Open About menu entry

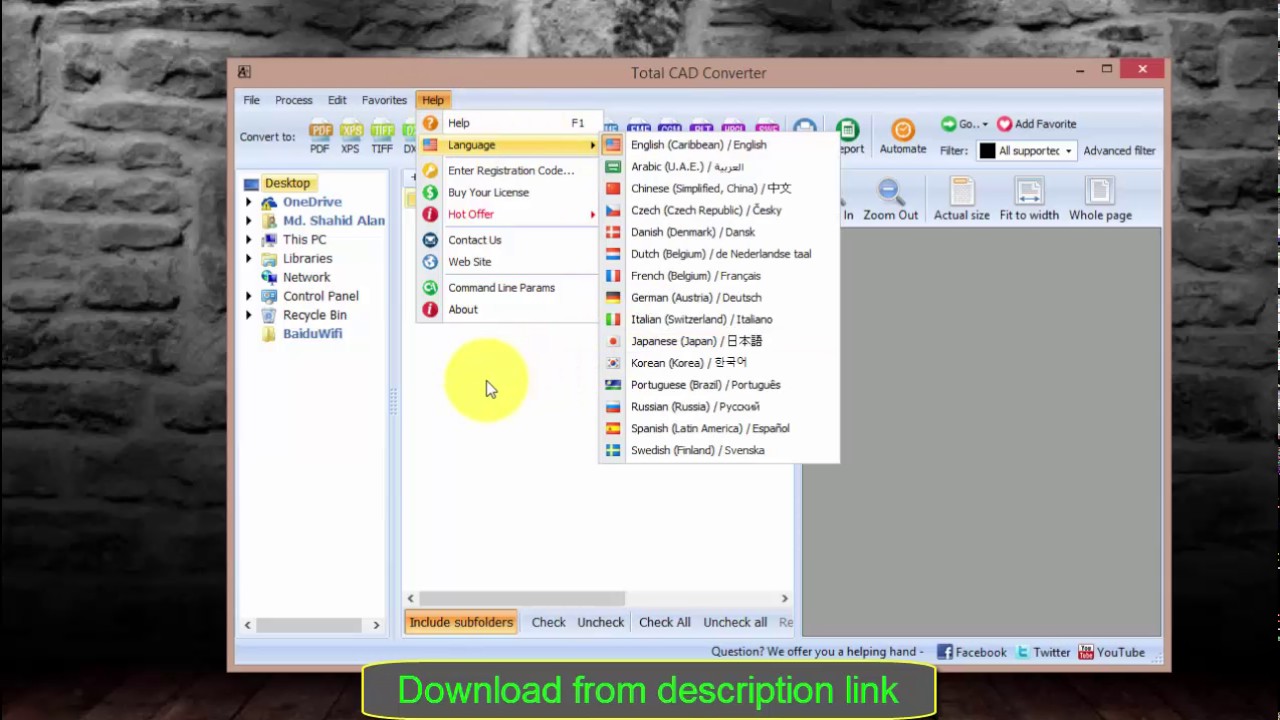(x=508, y=310)
